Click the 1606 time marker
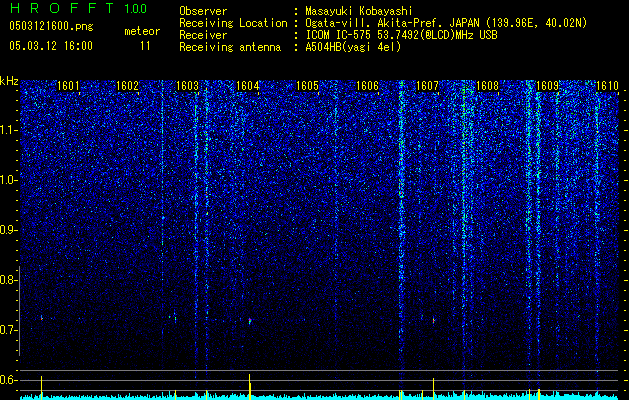Screen dimensions: 629x400 coord(367,86)
